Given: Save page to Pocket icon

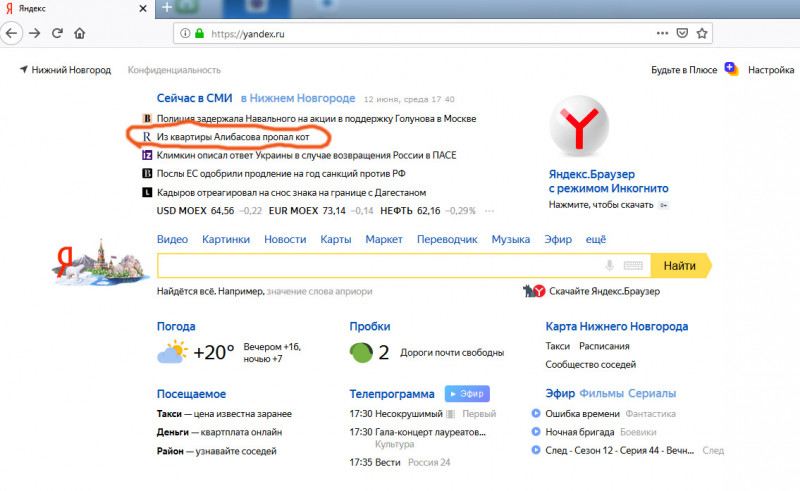Looking at the screenshot, I should pyautogui.click(x=682, y=33).
